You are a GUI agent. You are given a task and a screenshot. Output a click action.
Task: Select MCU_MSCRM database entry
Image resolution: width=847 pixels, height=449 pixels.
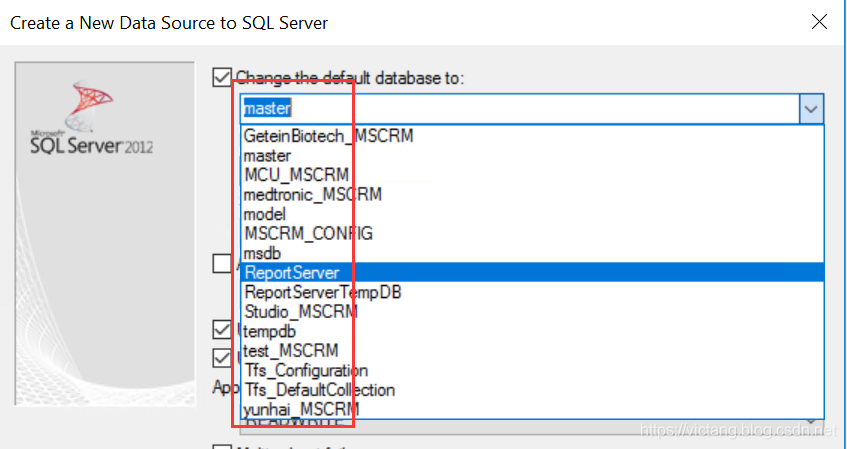click(x=532, y=175)
